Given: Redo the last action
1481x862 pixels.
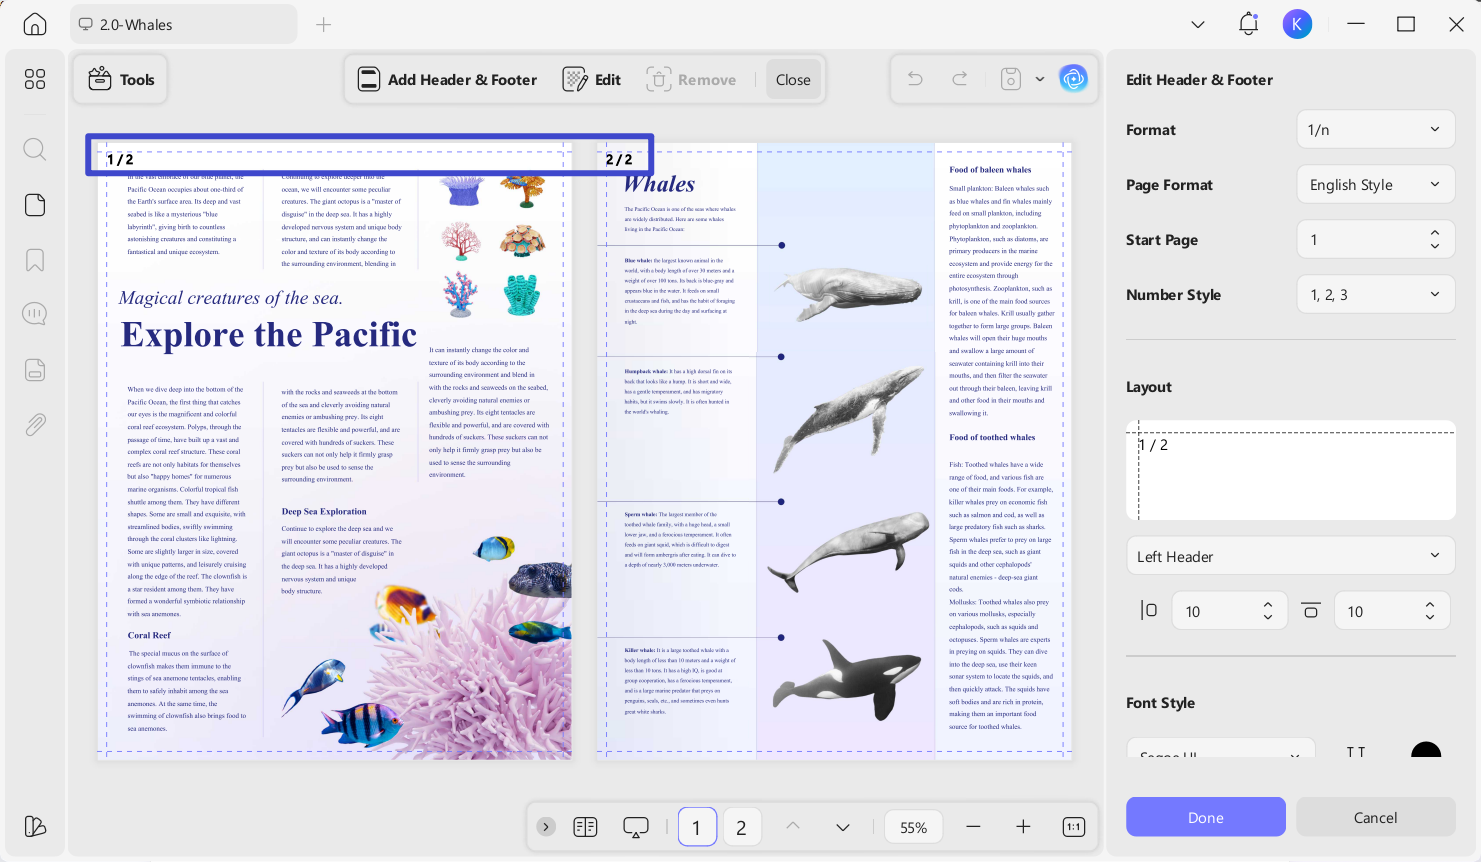Looking at the screenshot, I should (960, 79).
